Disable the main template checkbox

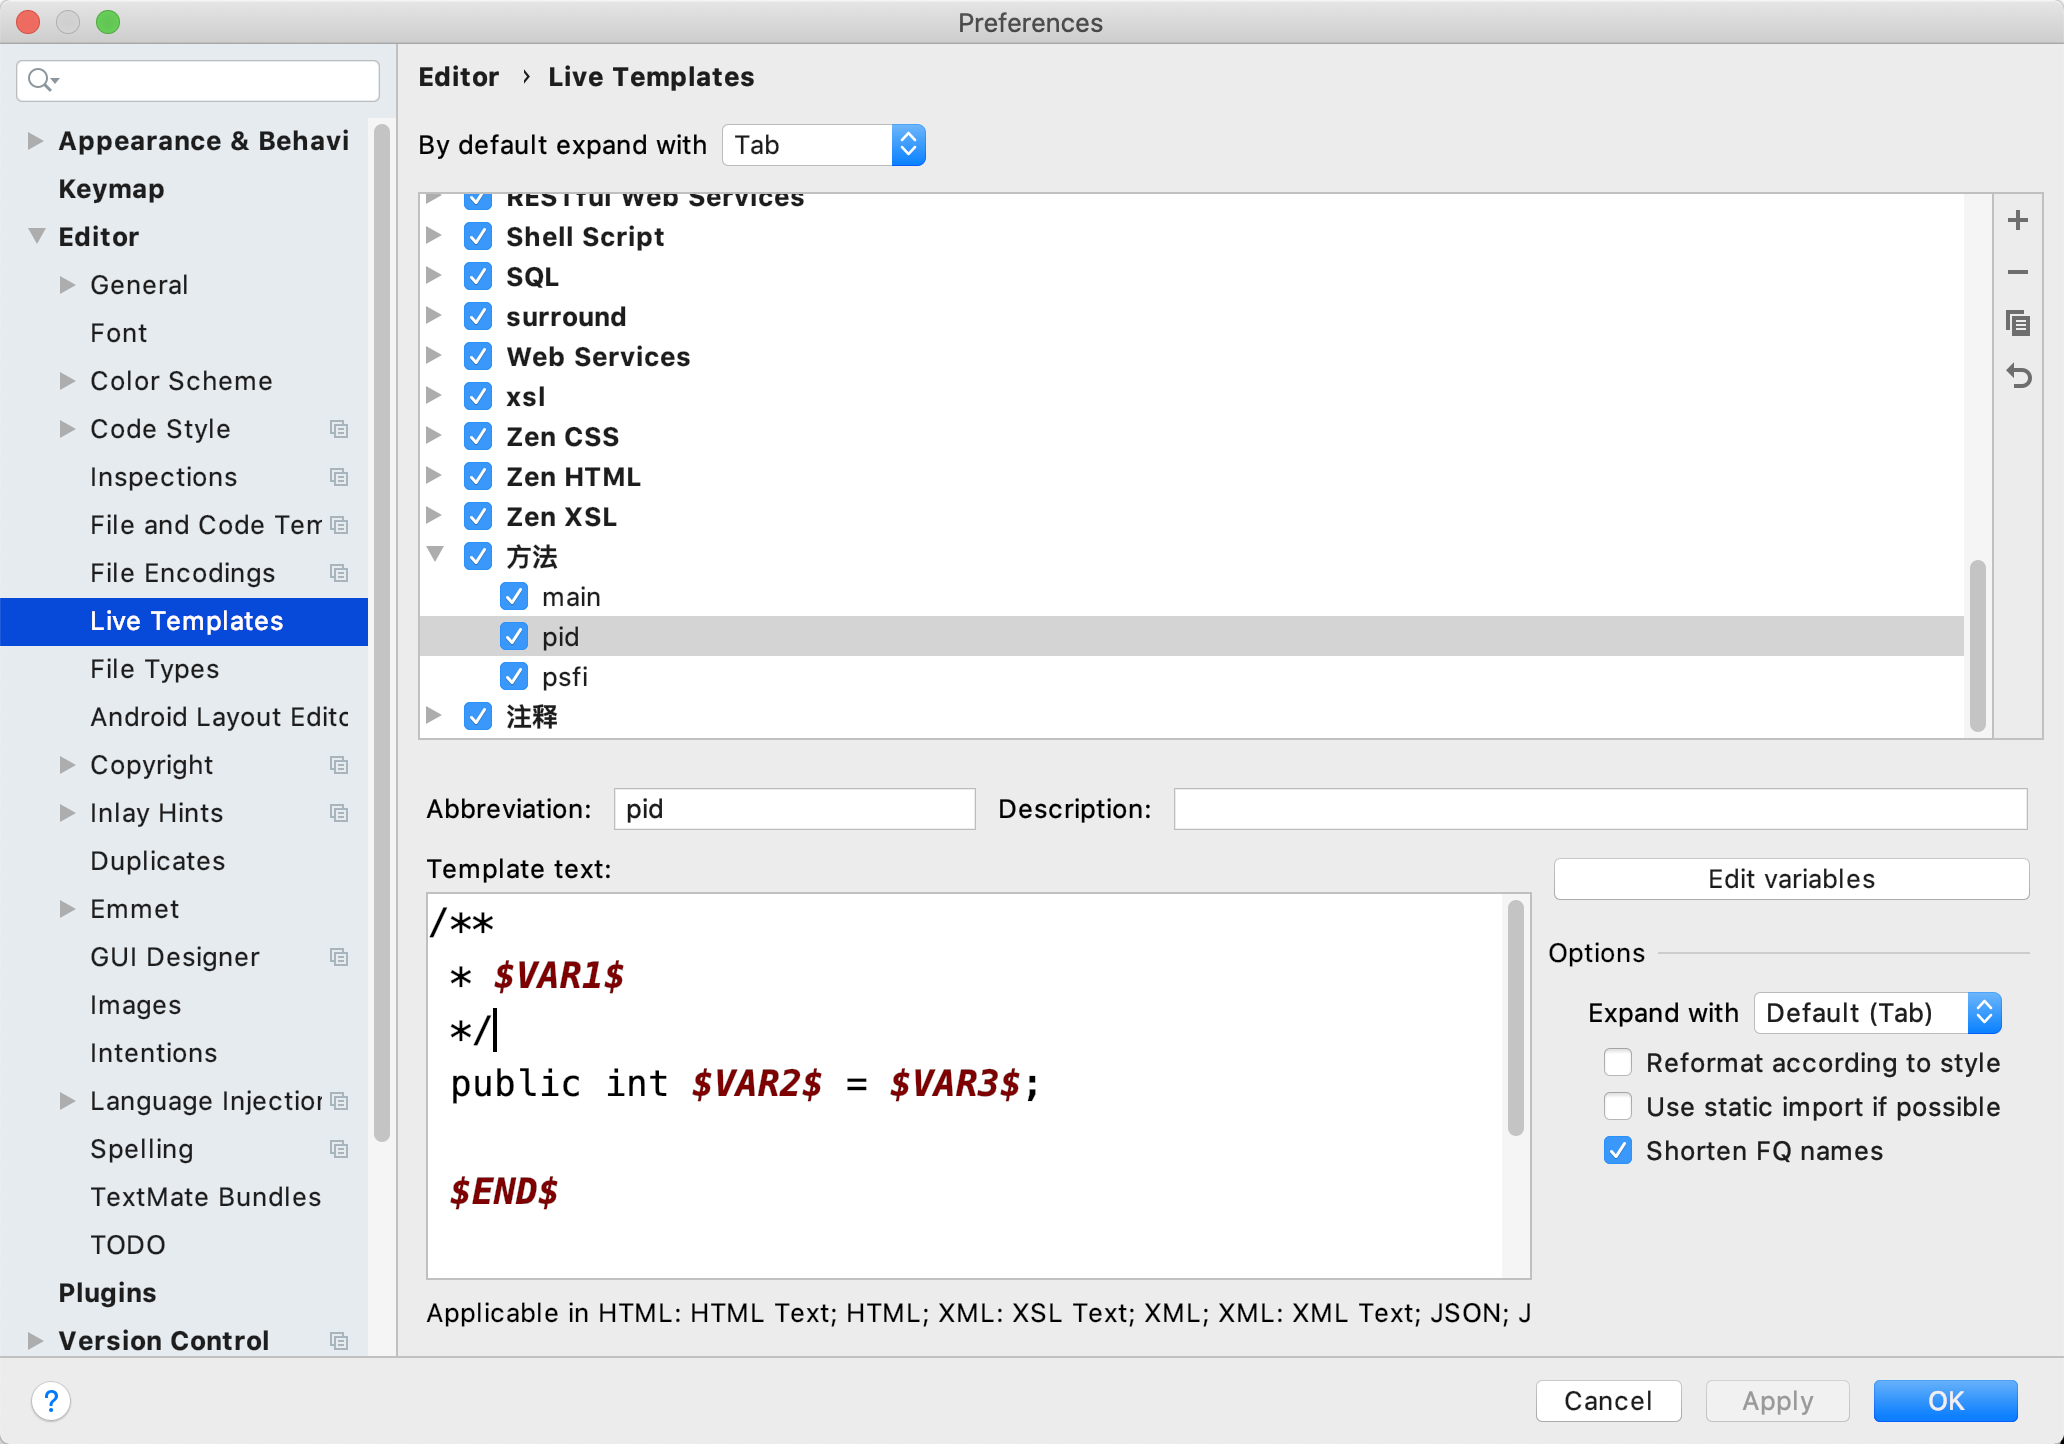tap(514, 597)
